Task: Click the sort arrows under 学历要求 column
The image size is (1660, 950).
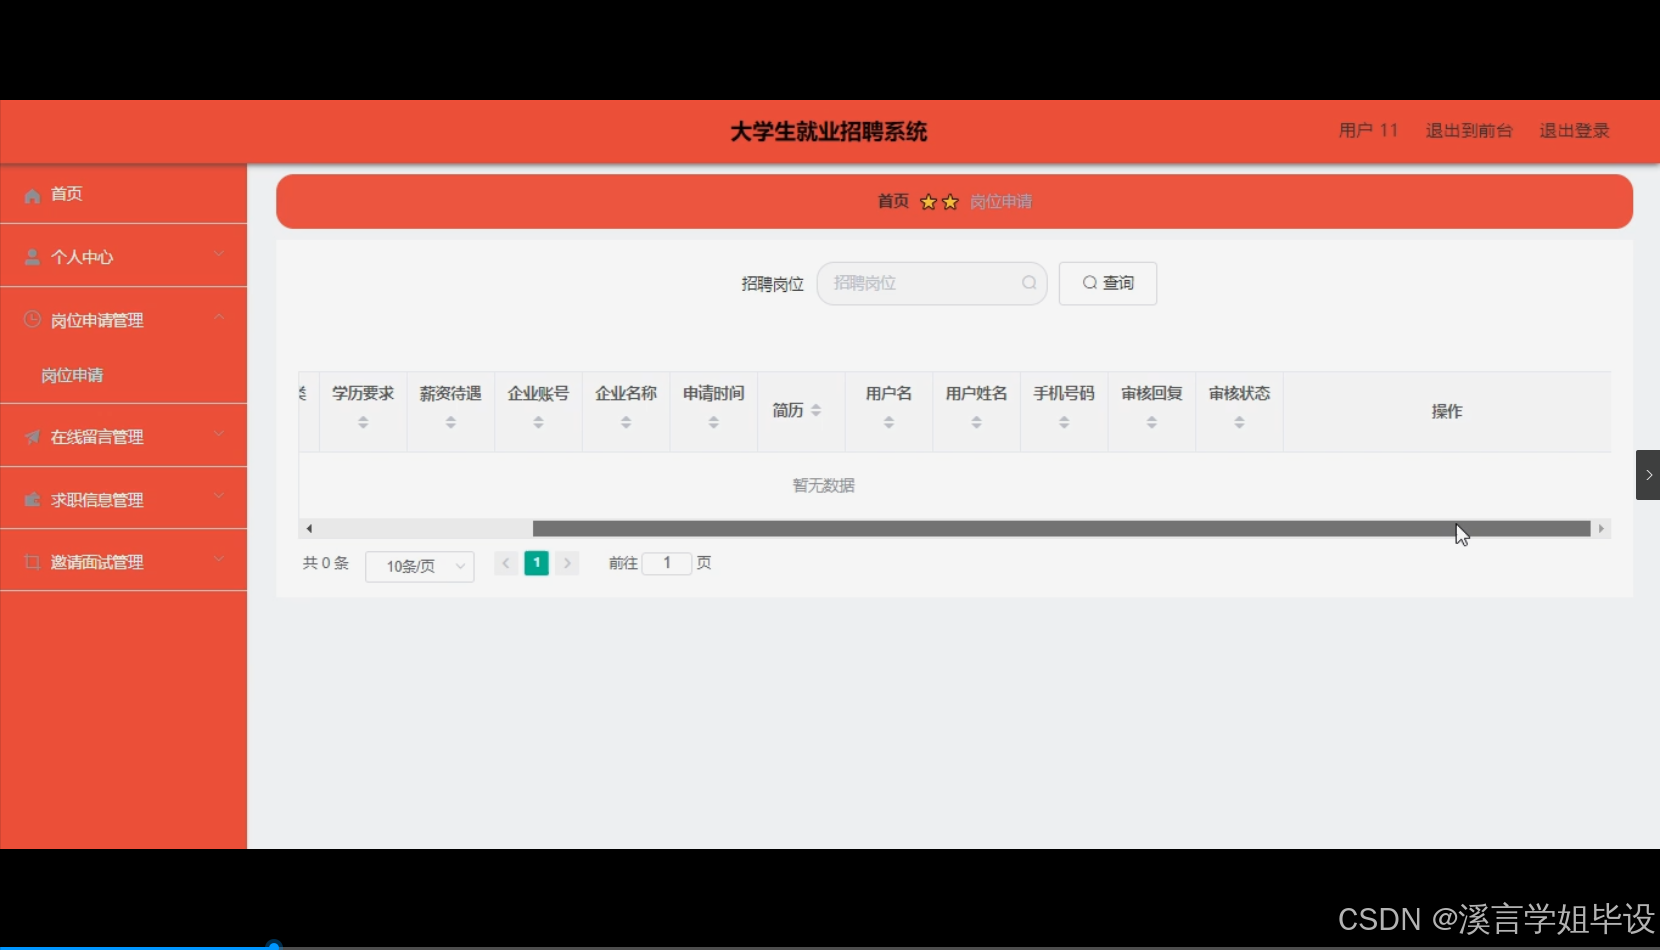Action: click(363, 423)
